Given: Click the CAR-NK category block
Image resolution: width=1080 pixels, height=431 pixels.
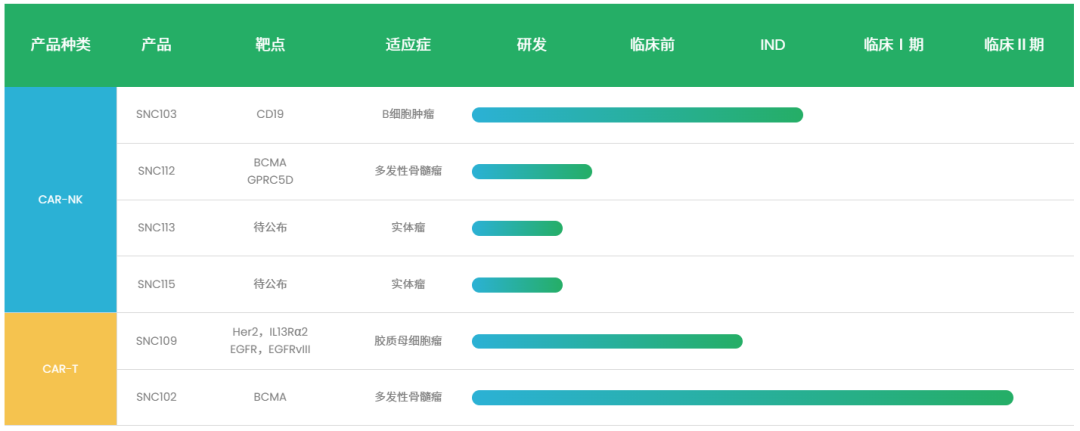Looking at the screenshot, I should 60,200.
